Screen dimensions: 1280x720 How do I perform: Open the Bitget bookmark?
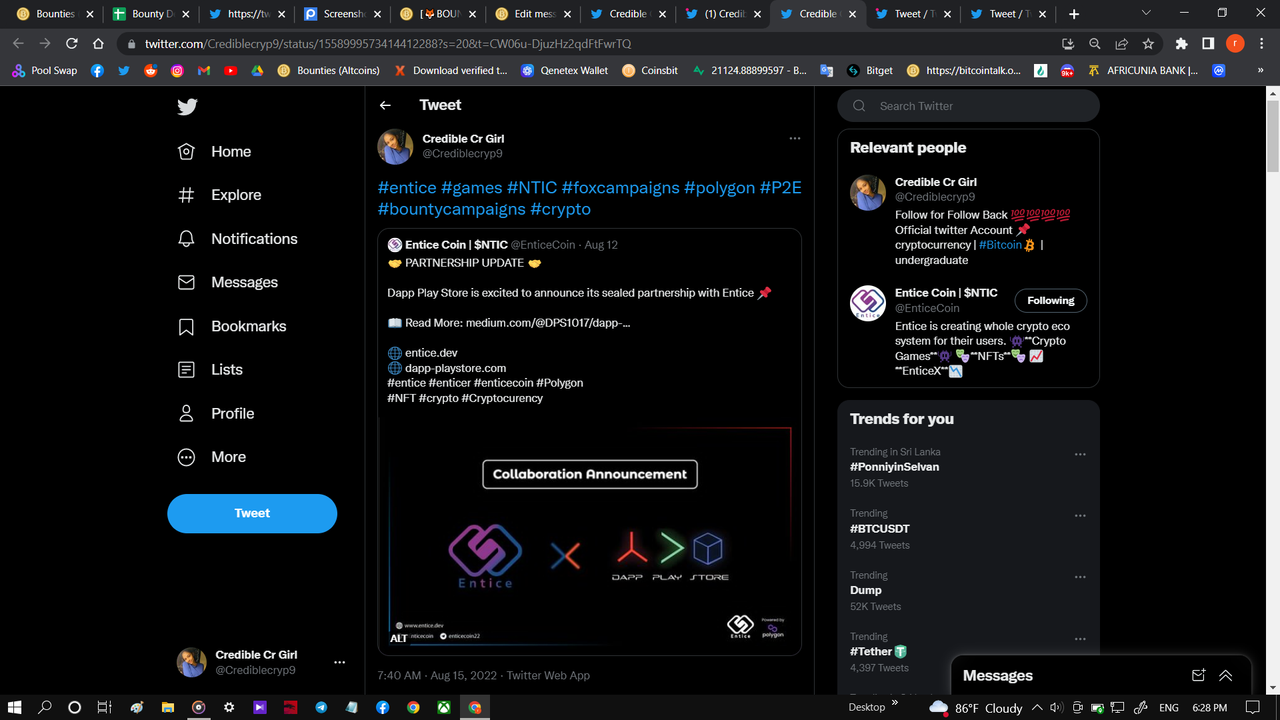[x=870, y=71]
